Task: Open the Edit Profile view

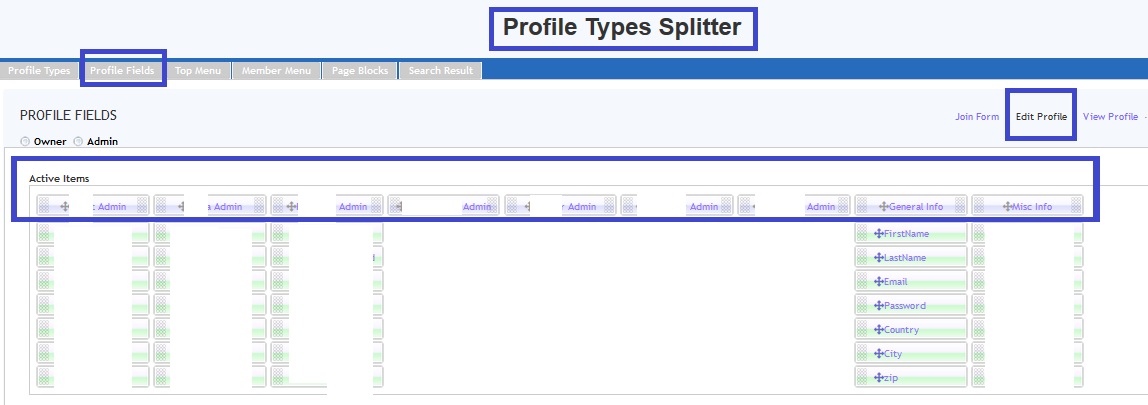Action: 1041,117
